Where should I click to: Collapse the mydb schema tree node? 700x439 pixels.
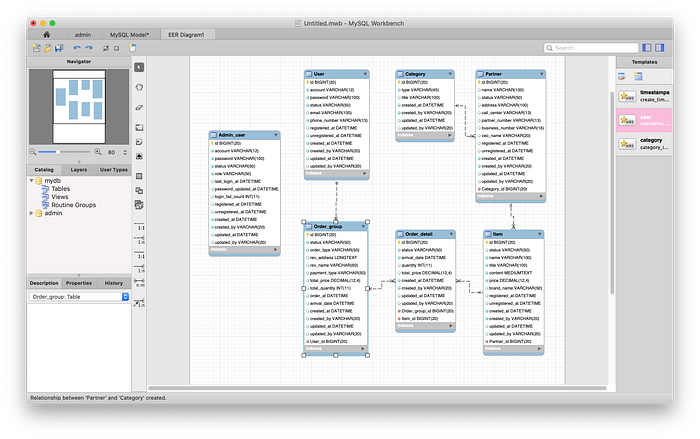click(32, 180)
